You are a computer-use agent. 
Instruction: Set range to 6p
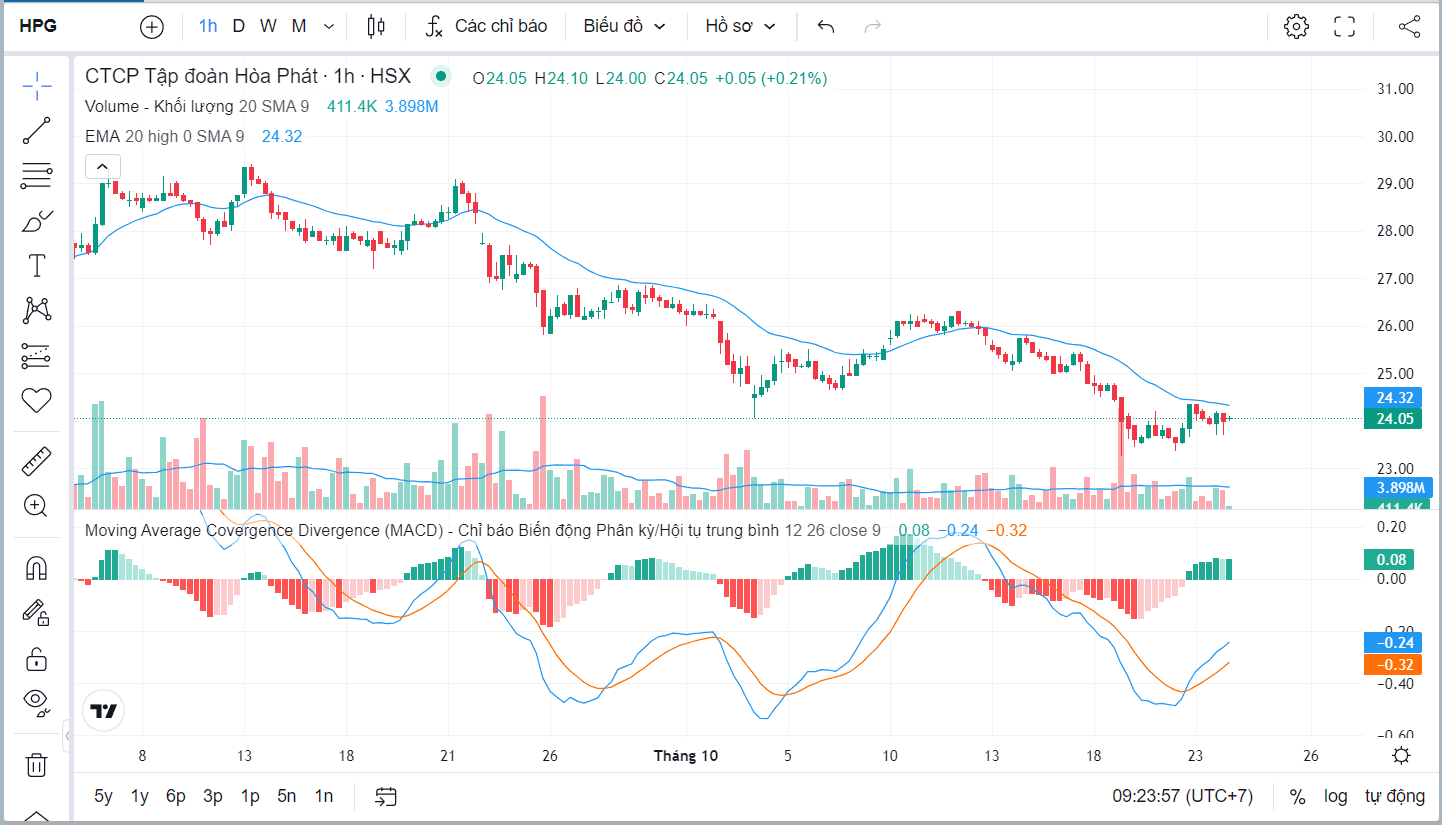click(176, 797)
